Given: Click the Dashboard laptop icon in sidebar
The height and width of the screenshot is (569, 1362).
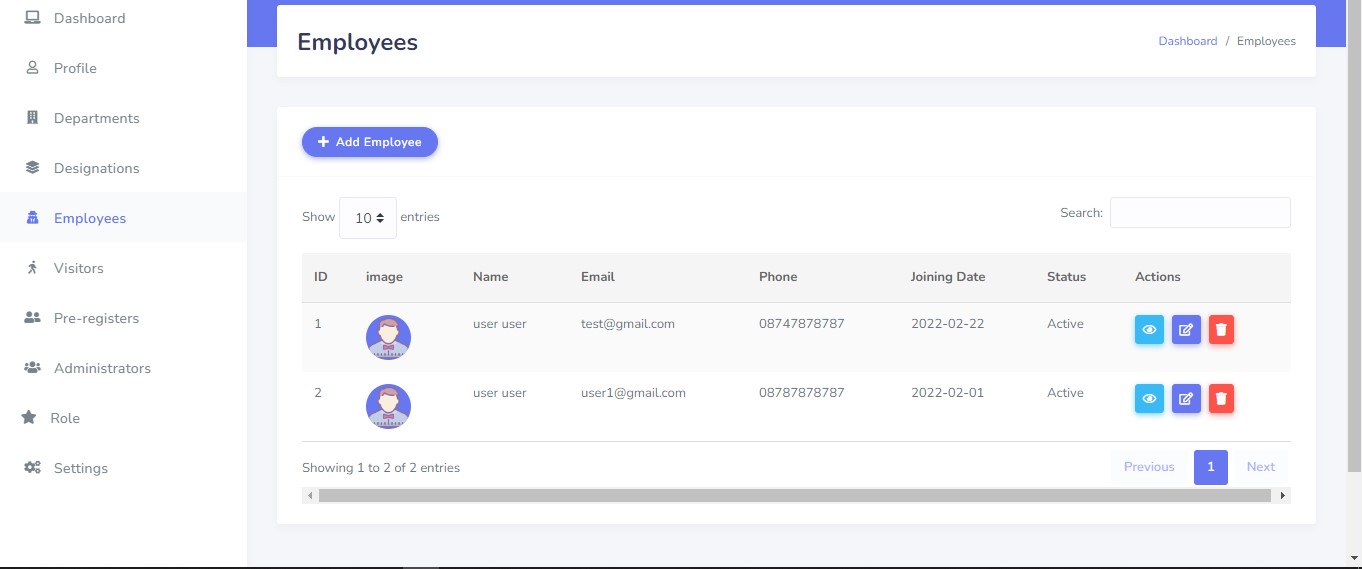Looking at the screenshot, I should point(32,18).
